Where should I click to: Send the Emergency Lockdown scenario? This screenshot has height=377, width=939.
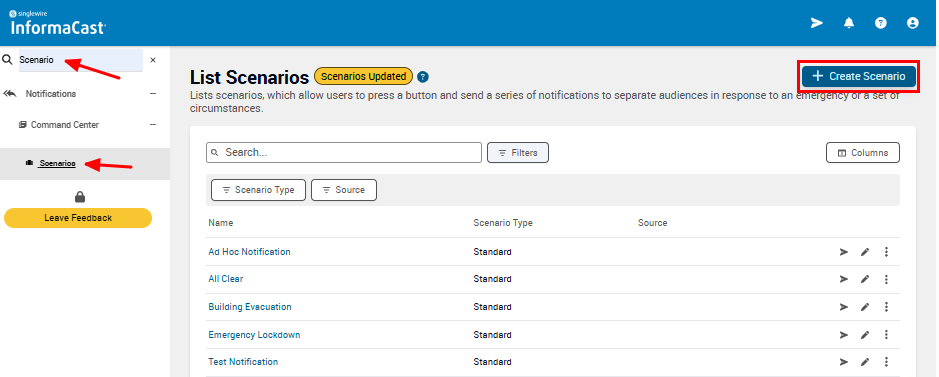tap(844, 335)
